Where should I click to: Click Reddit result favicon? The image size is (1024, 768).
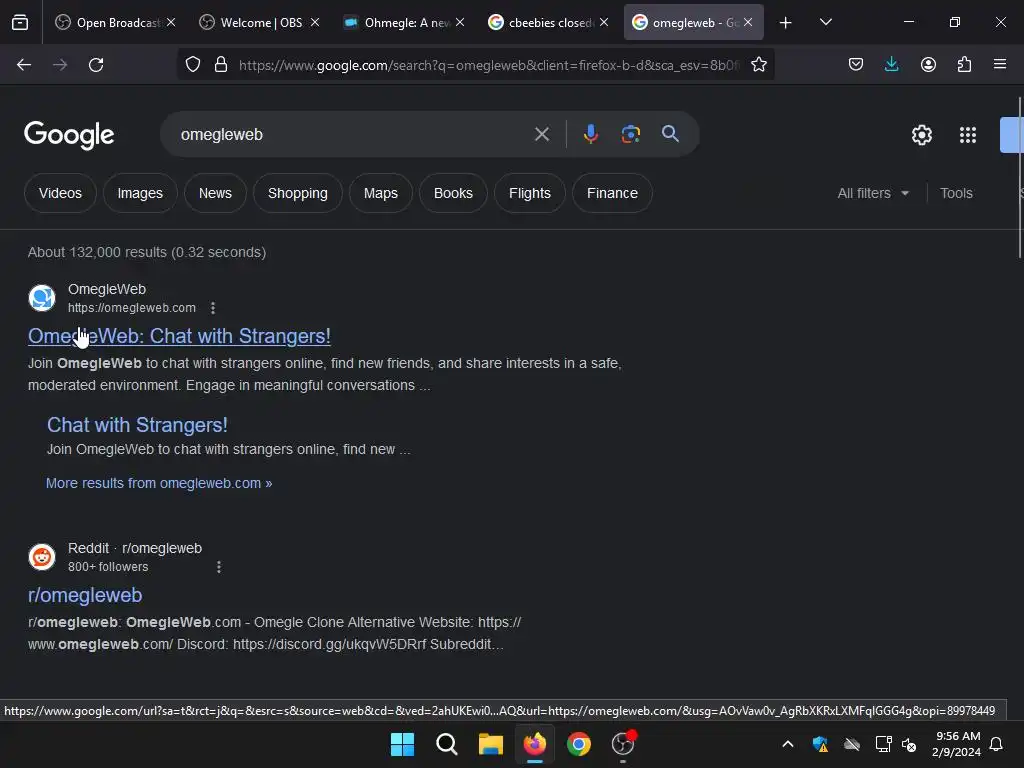pyautogui.click(x=42, y=557)
